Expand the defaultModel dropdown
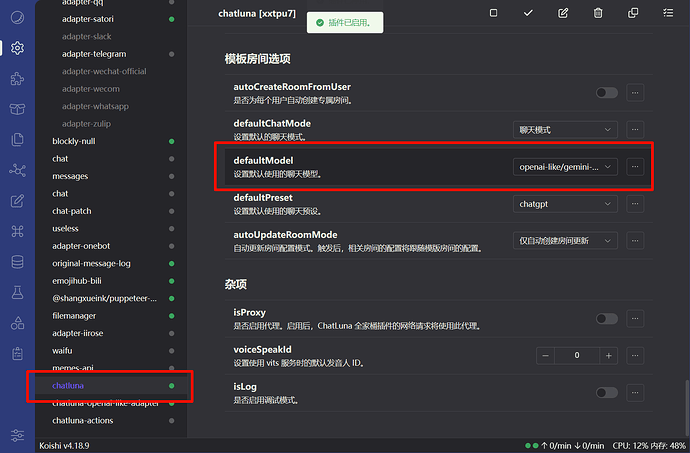Image resolution: width=690 pixels, height=453 pixels. point(565,166)
